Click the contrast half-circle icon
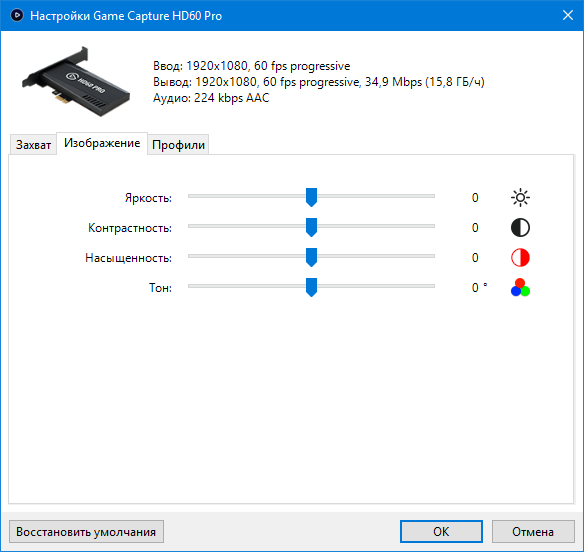 (520, 228)
